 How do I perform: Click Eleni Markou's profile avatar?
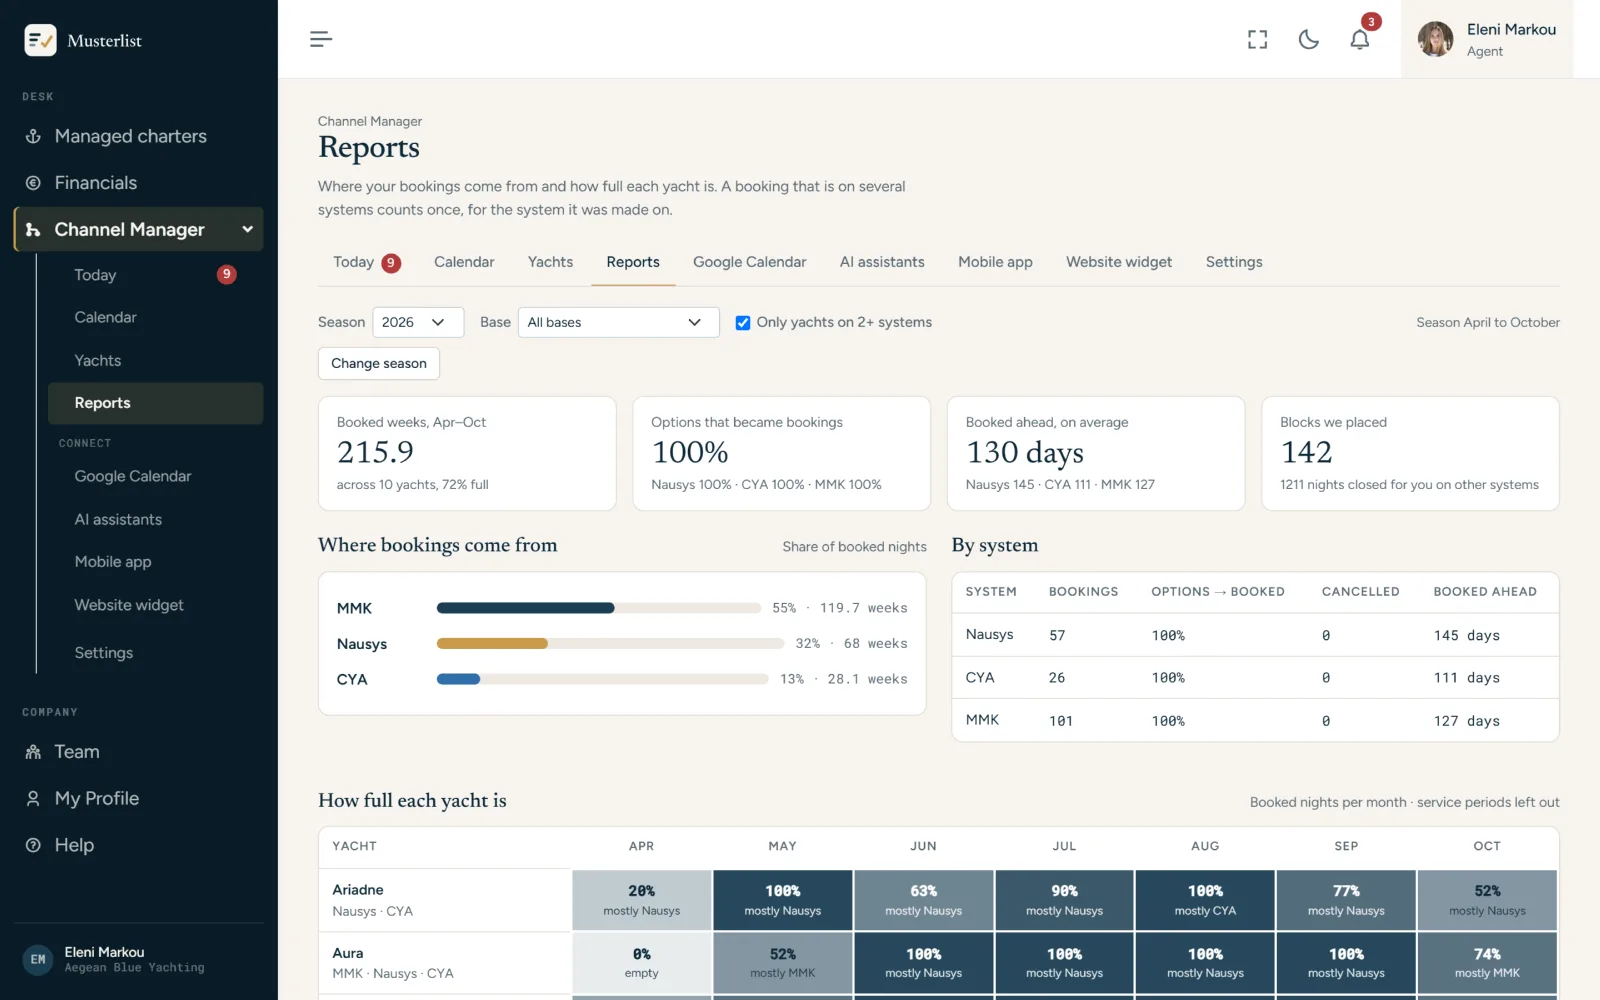click(x=1435, y=39)
